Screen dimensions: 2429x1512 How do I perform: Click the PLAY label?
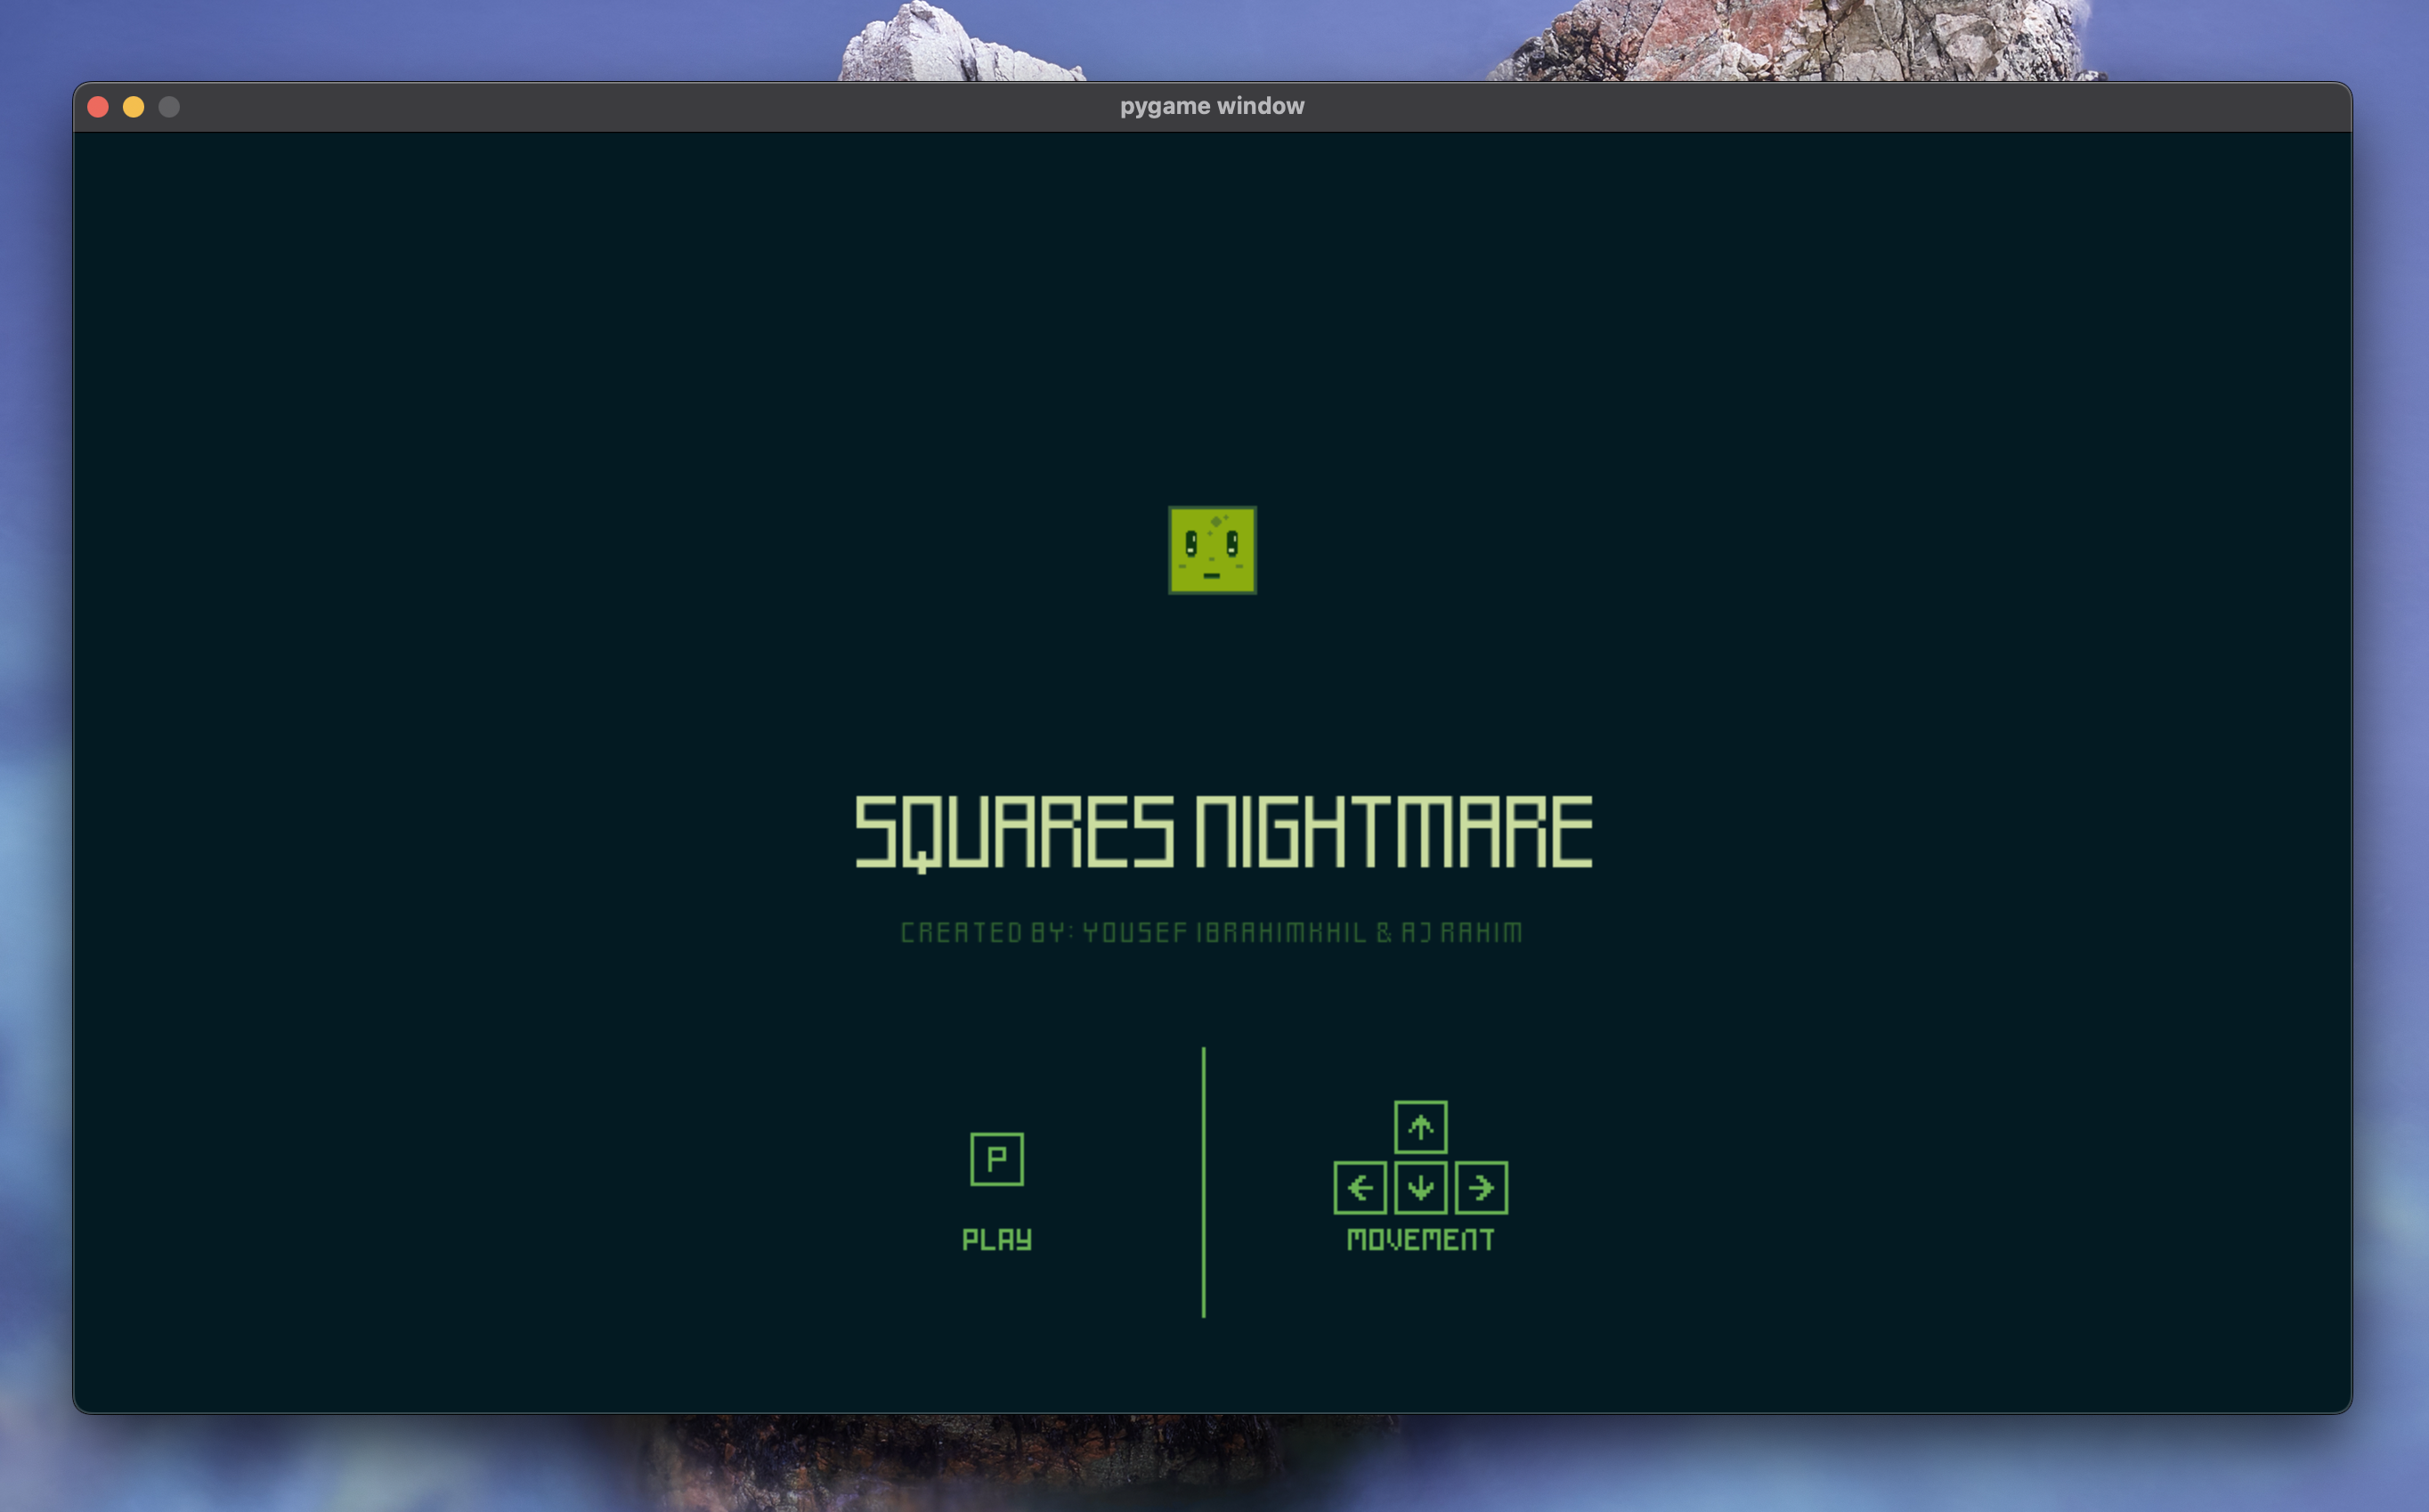click(996, 1240)
